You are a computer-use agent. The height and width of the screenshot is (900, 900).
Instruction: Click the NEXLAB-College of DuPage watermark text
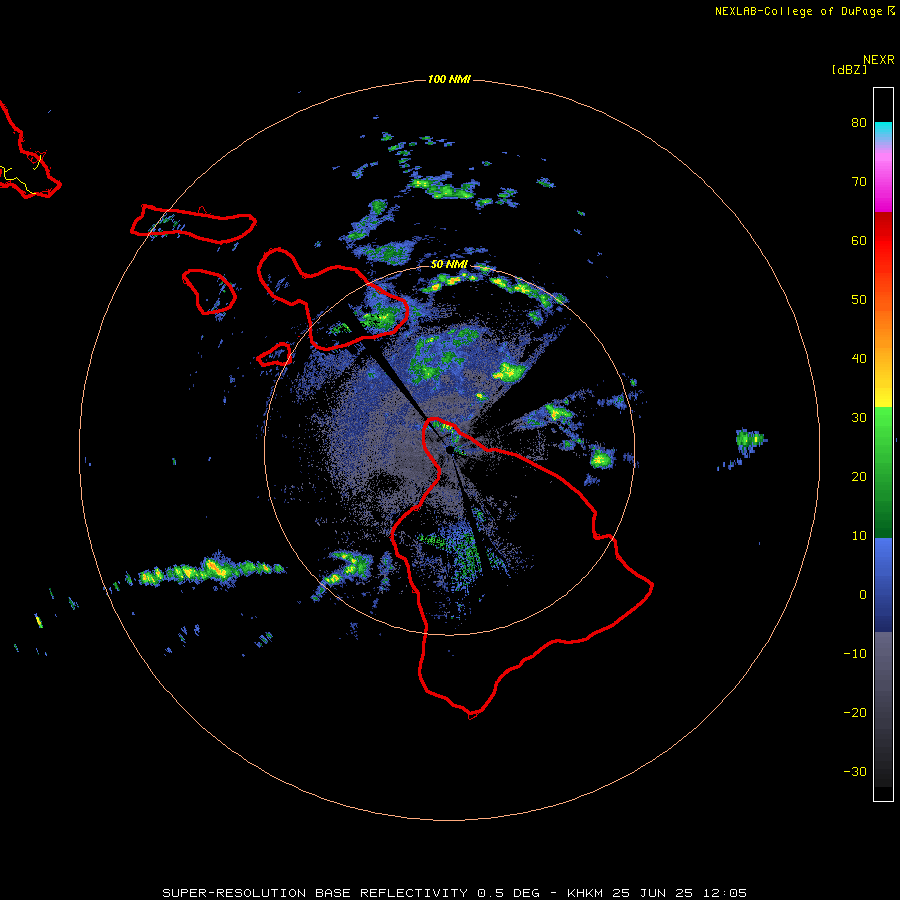(804, 11)
